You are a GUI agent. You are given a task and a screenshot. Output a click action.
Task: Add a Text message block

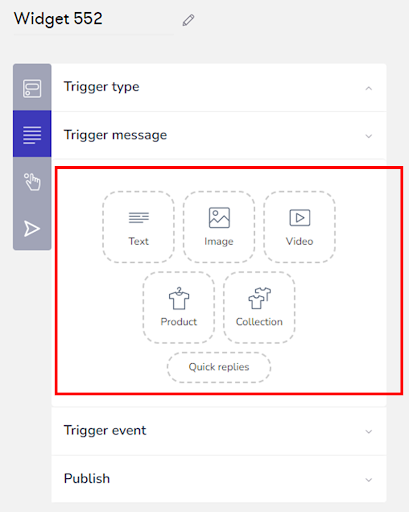pos(139,227)
